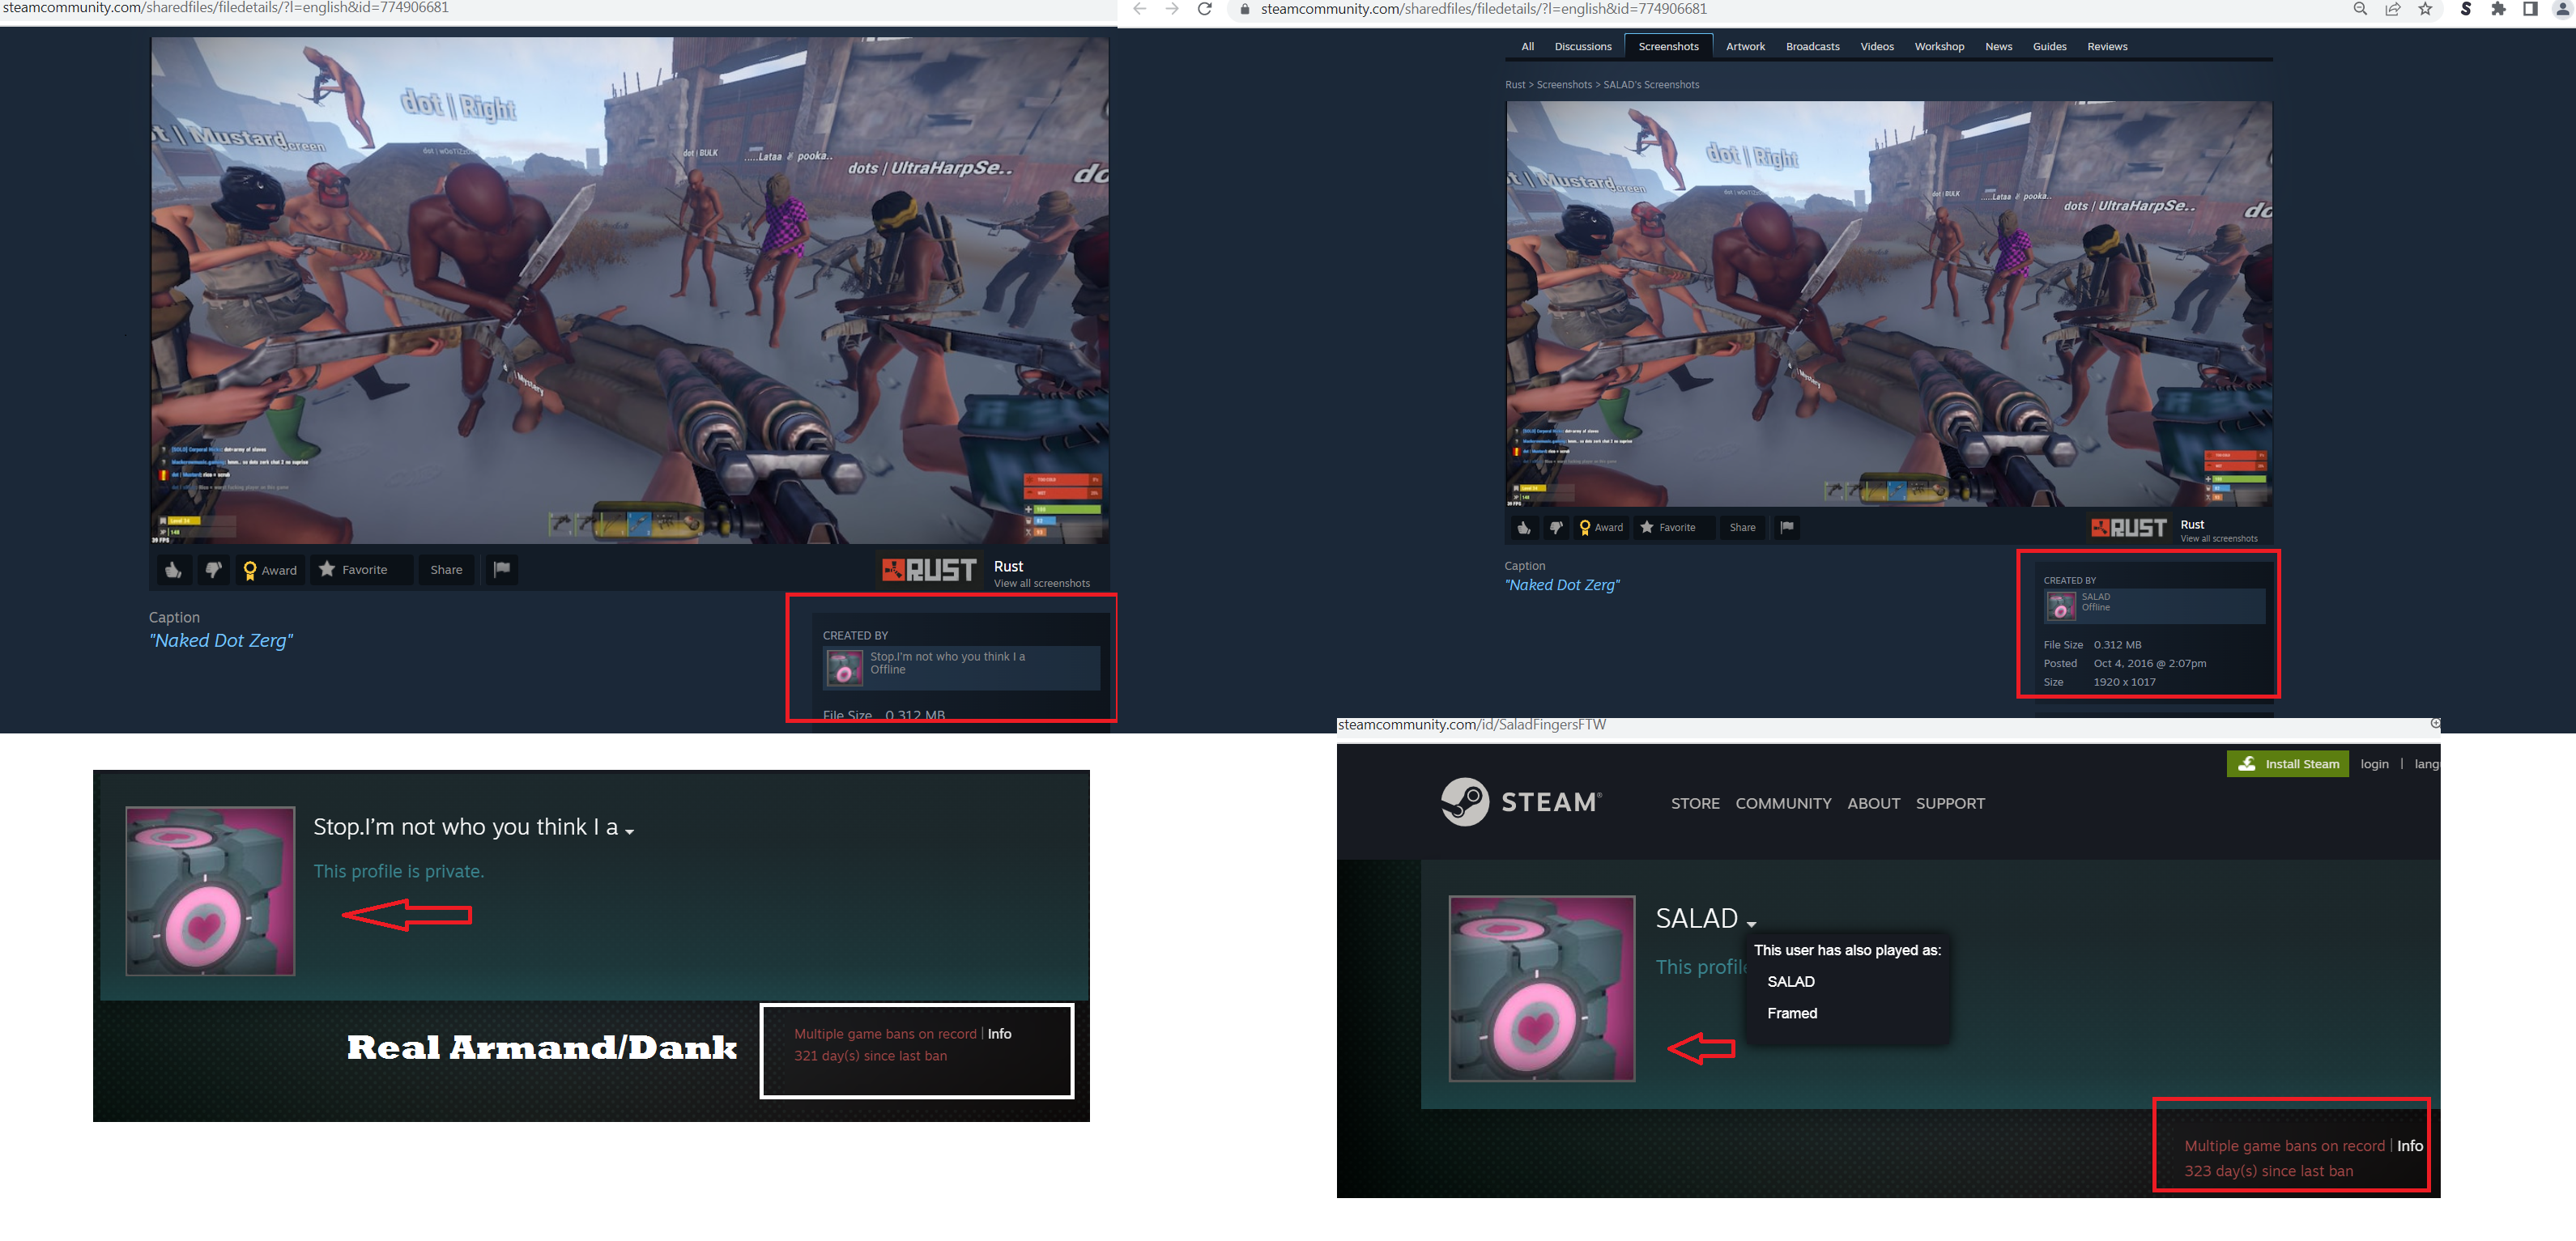This screenshot has width=2576, height=1241.
Task: Click the green Install Steam button
Action: tap(2287, 764)
